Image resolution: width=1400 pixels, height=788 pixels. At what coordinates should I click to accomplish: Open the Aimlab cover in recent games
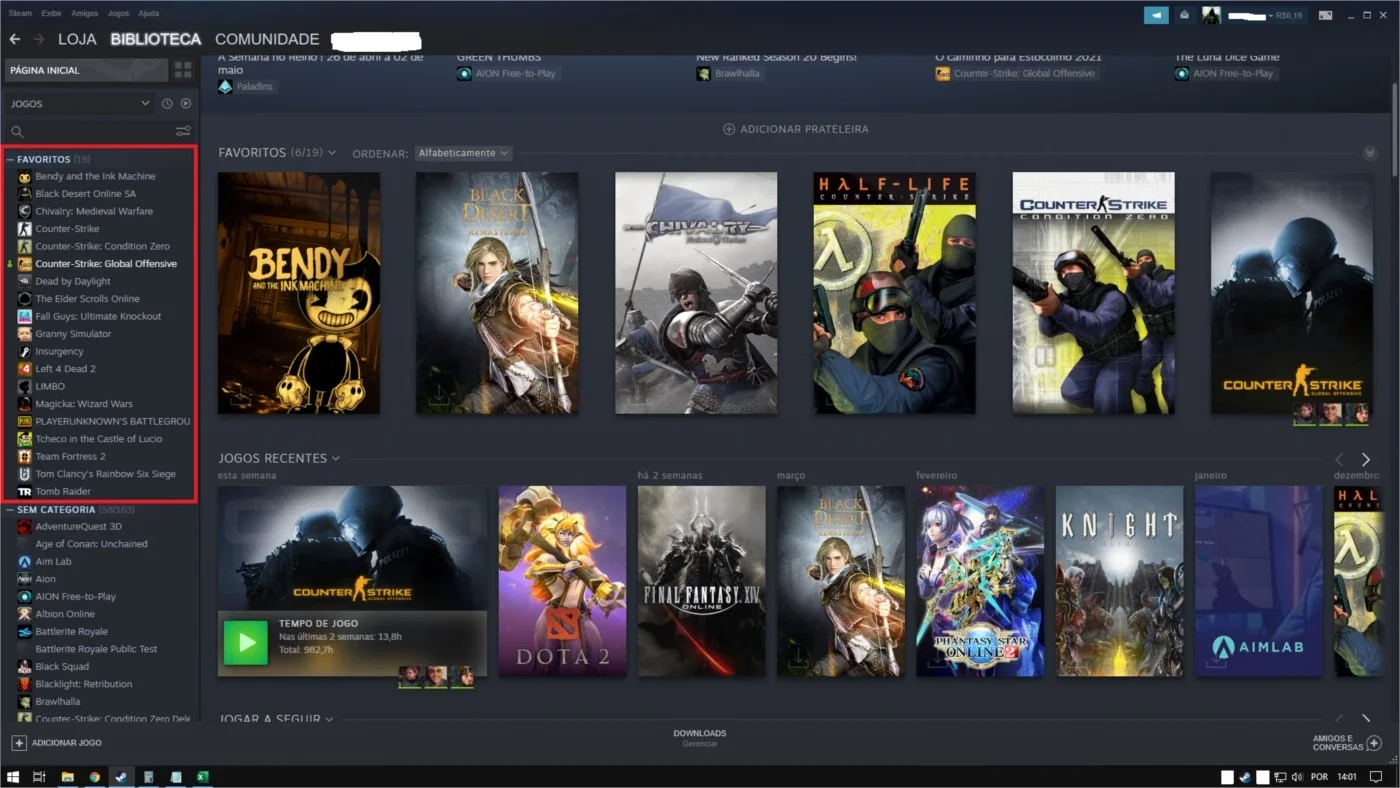[1258, 581]
